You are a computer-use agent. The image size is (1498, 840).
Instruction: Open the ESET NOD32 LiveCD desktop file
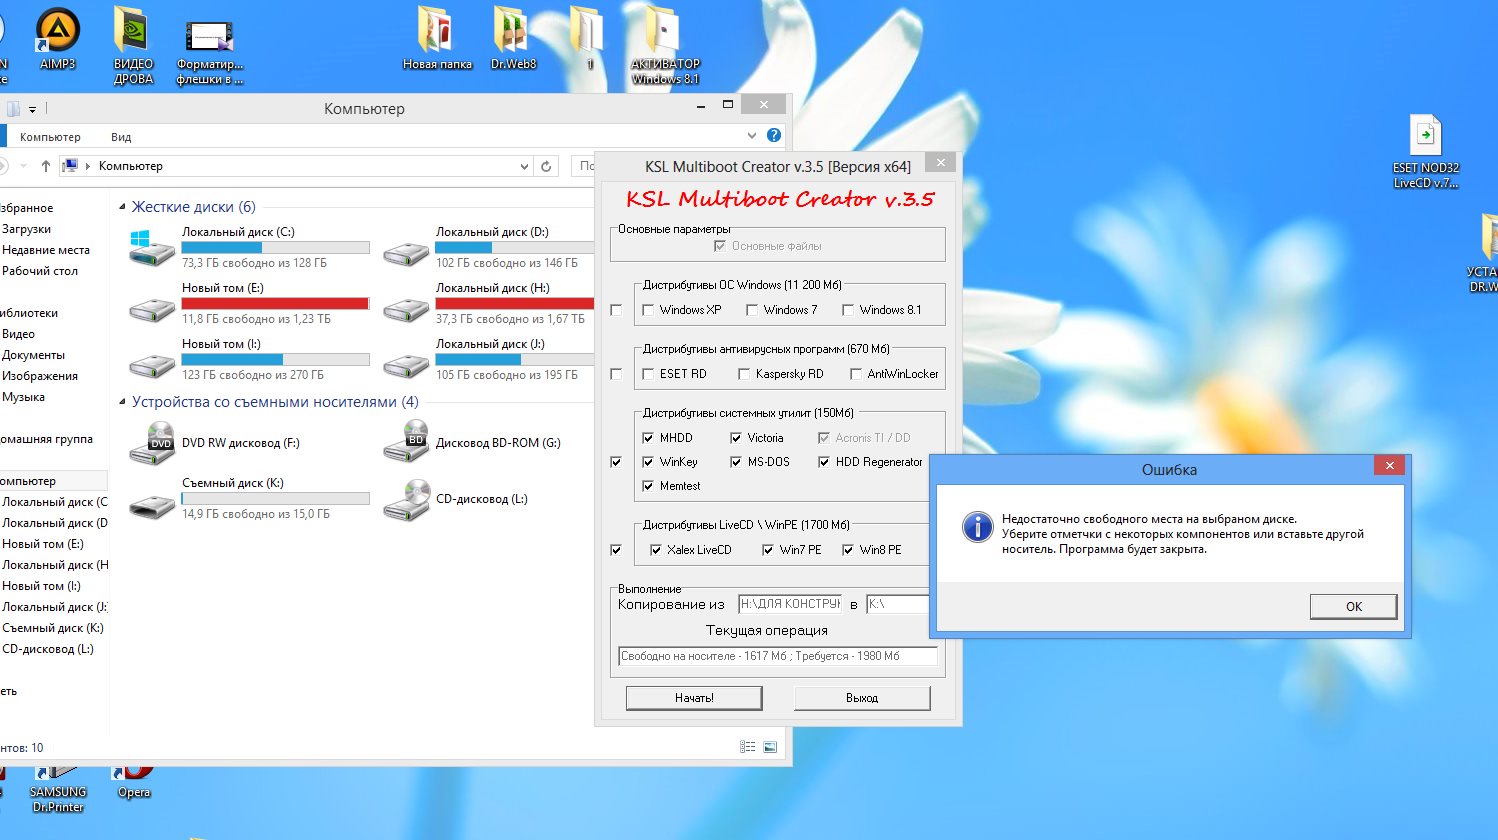1425,138
